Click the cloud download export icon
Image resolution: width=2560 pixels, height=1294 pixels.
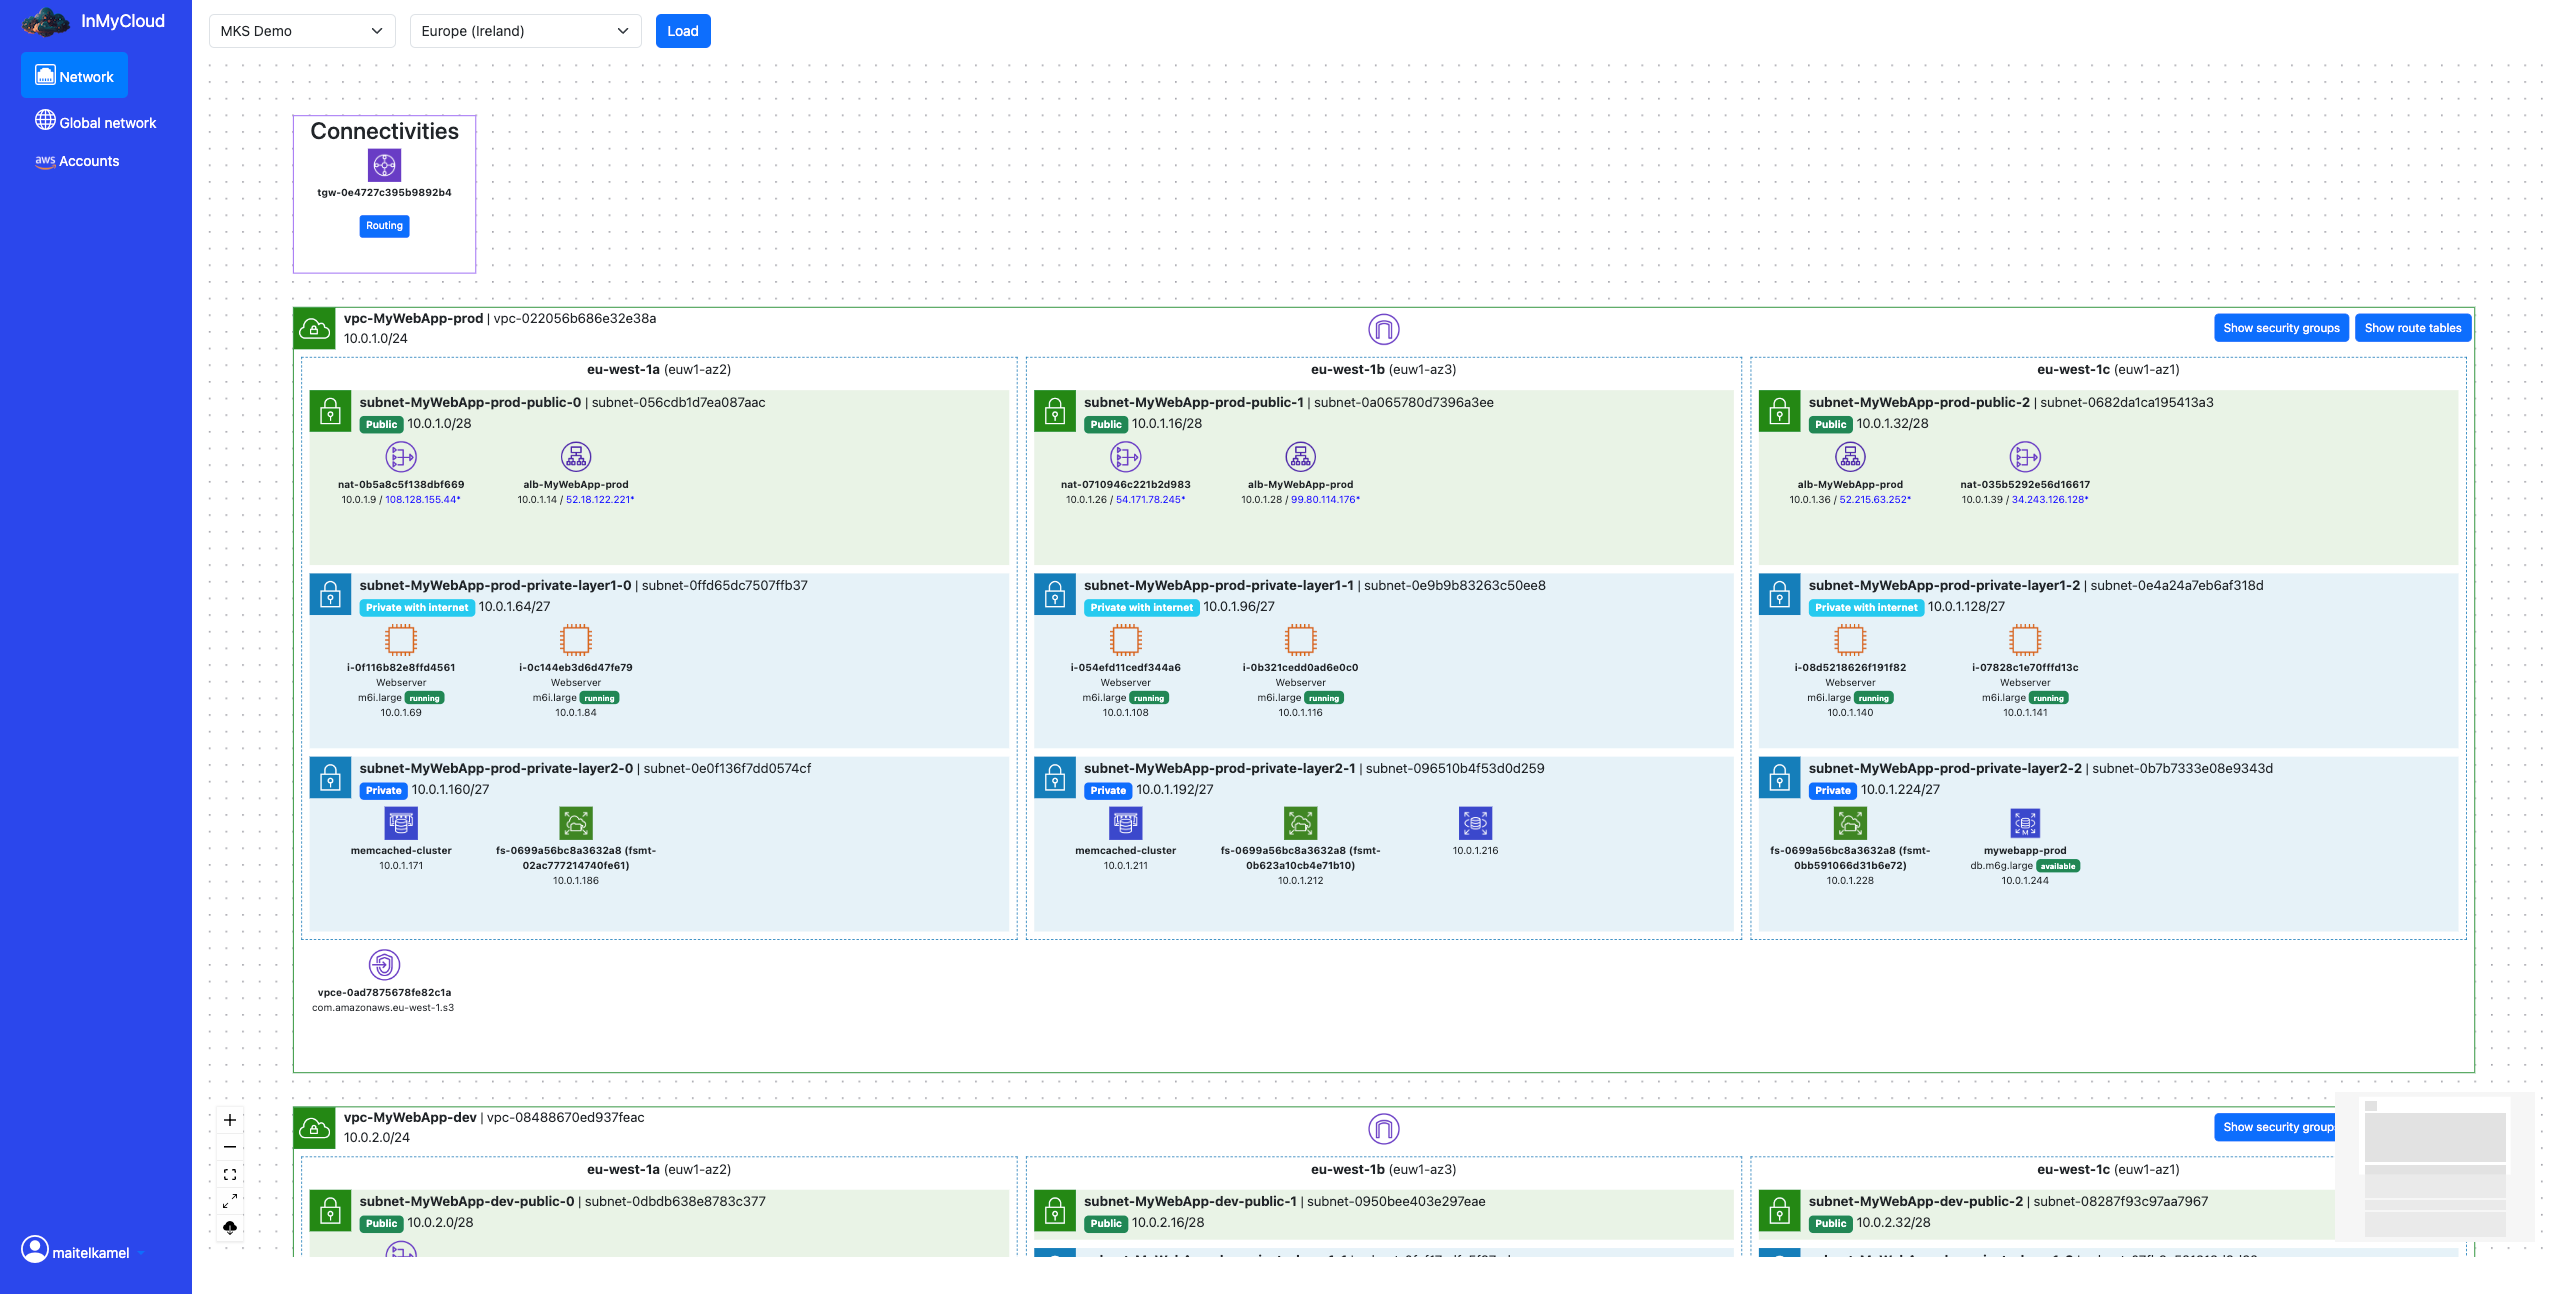pos(230,1228)
